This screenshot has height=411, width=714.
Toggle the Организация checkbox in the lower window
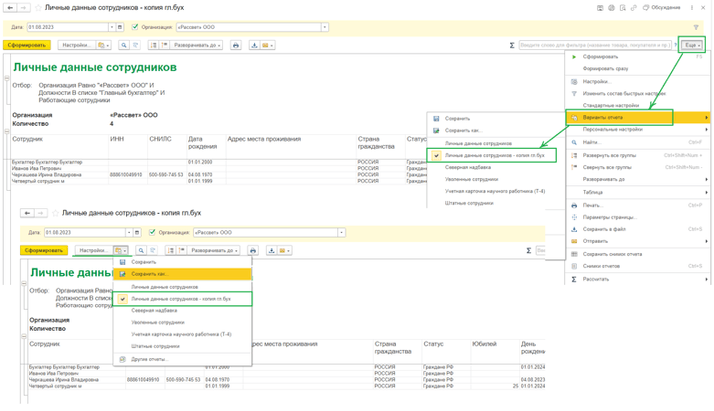152,232
